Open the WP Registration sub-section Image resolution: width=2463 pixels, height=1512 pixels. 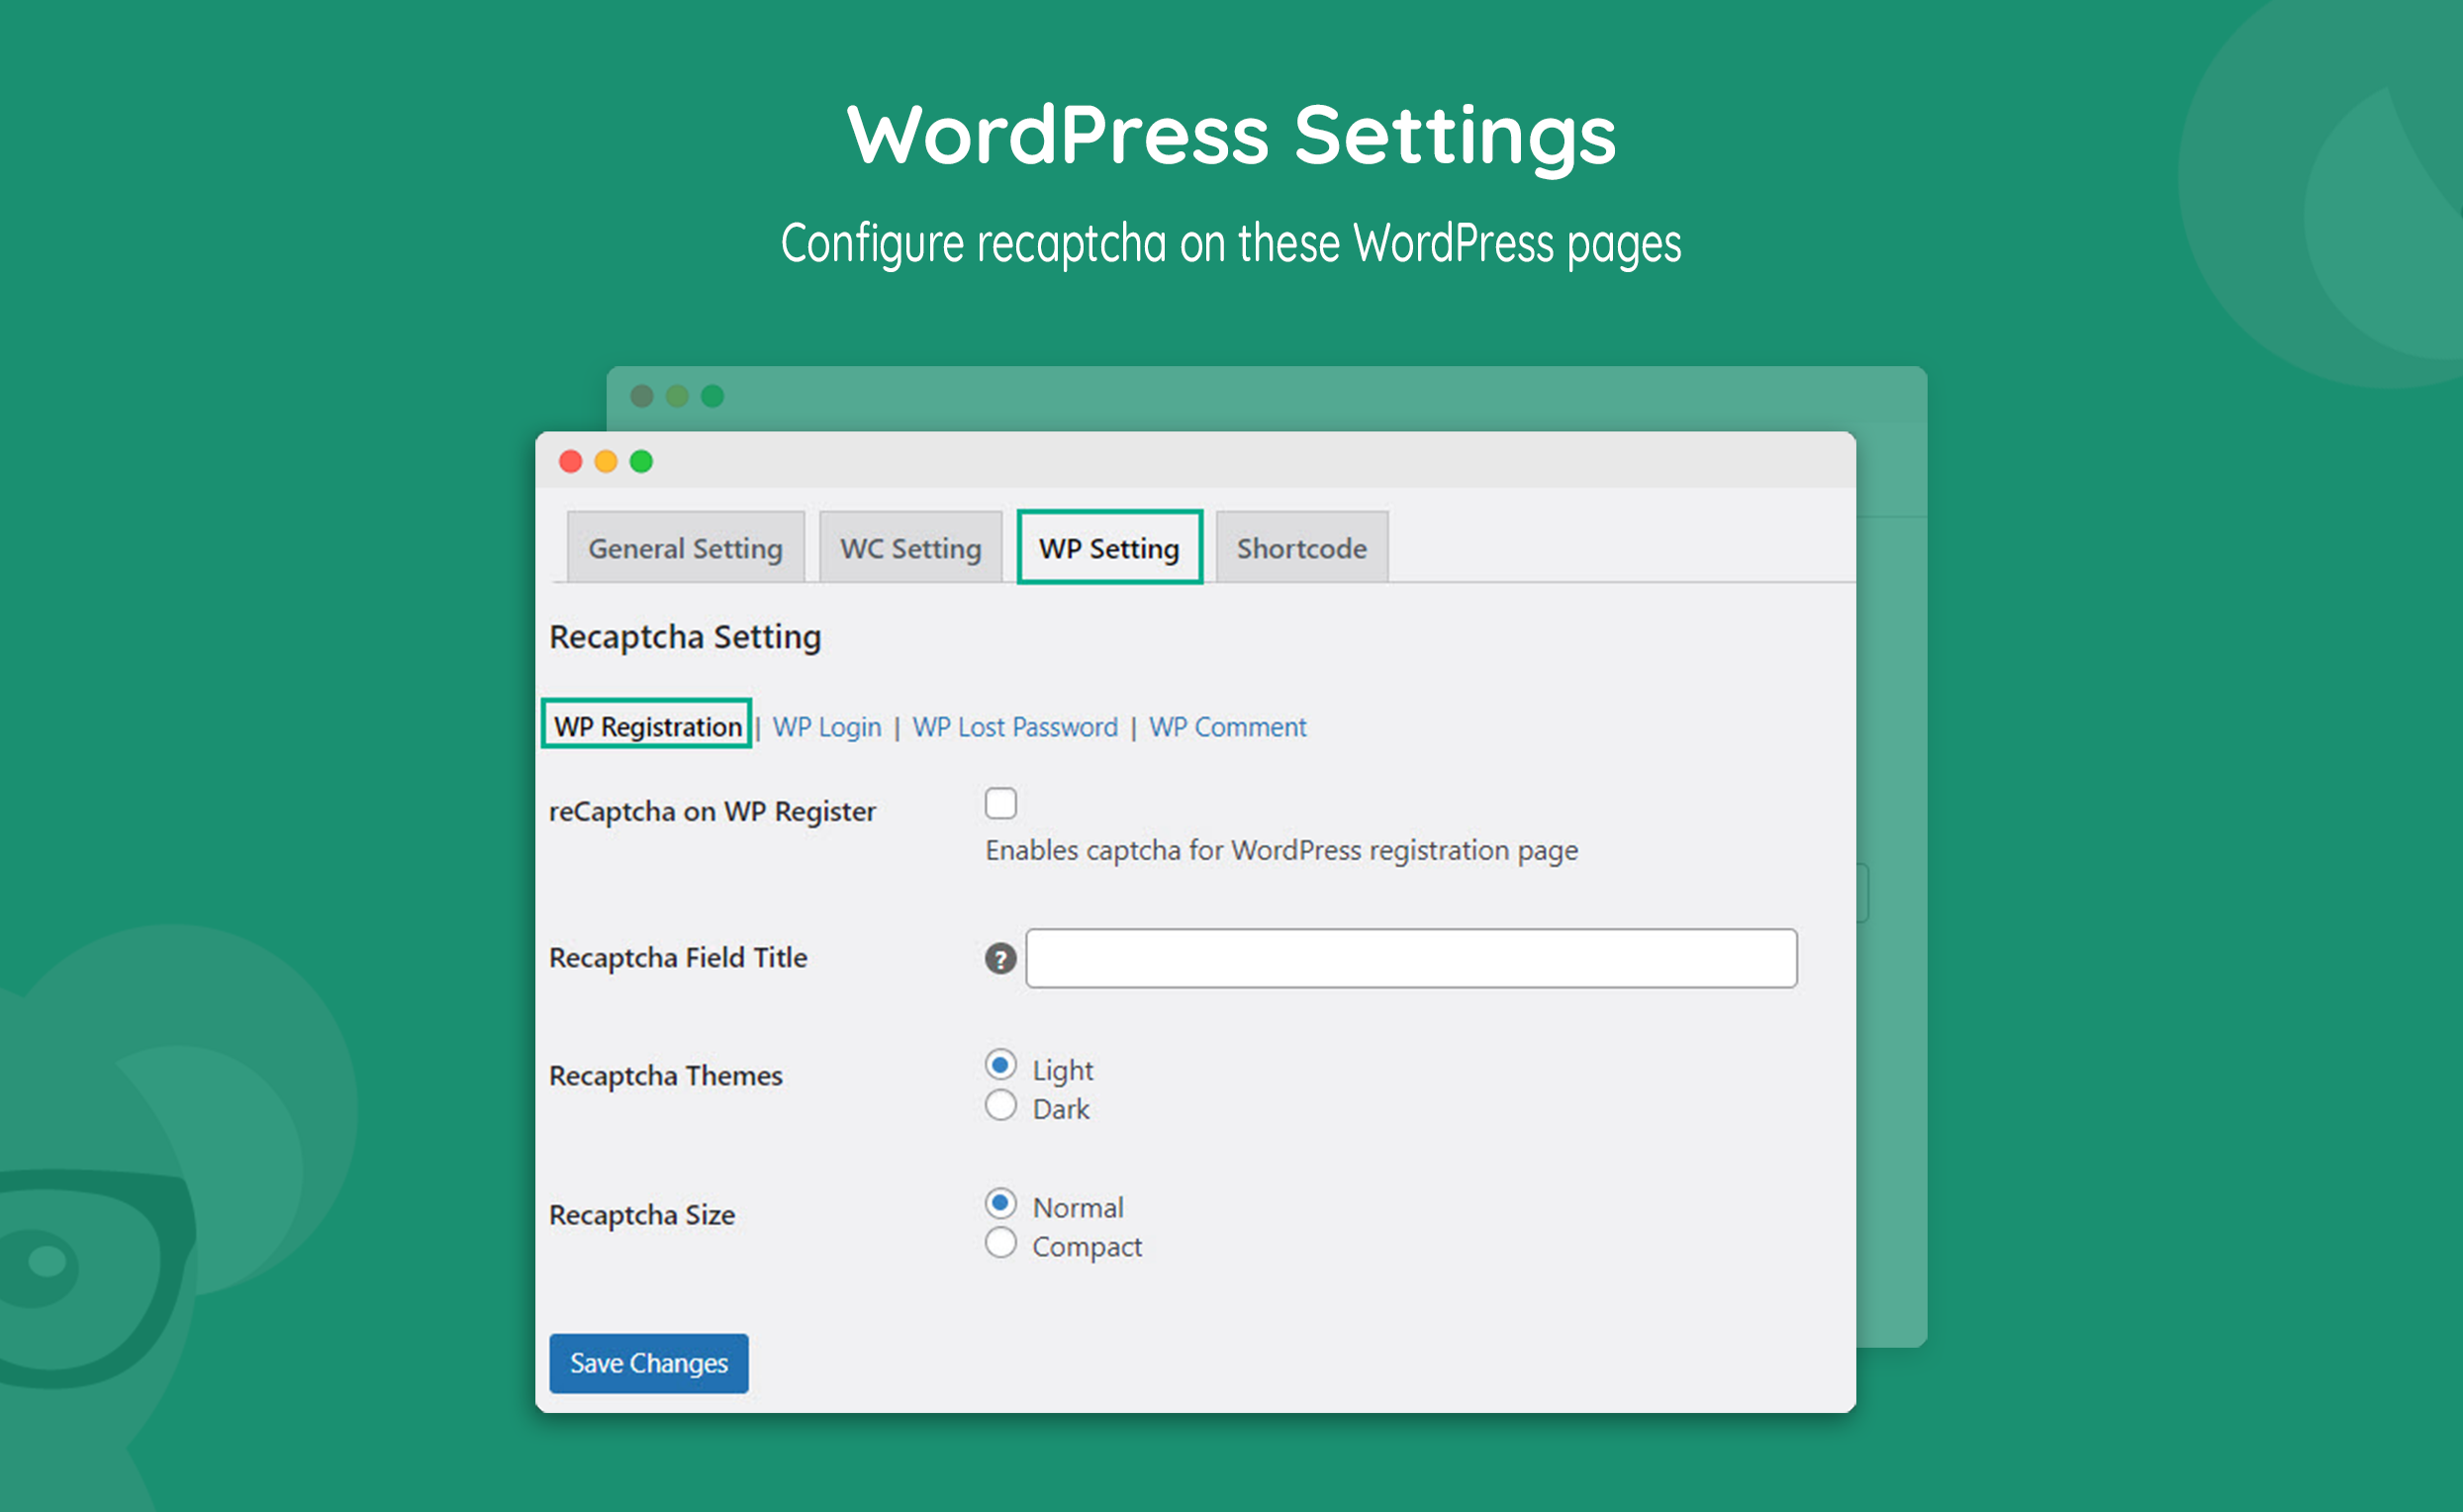pyautogui.click(x=647, y=726)
